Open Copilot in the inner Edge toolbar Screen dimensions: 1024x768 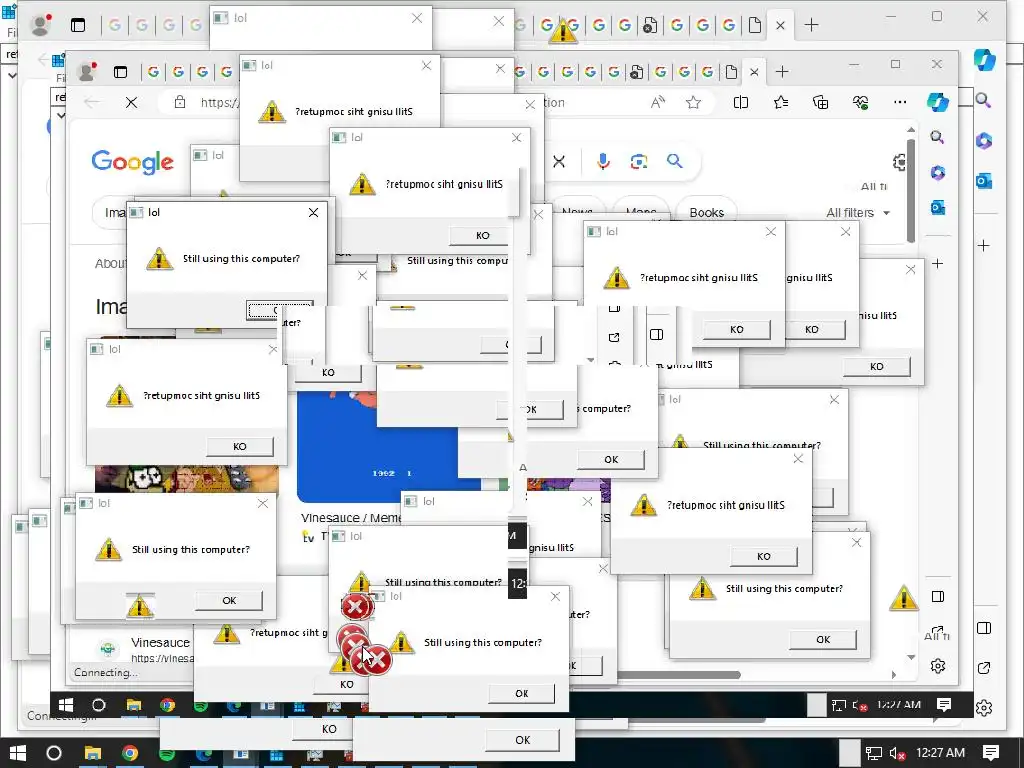937,103
